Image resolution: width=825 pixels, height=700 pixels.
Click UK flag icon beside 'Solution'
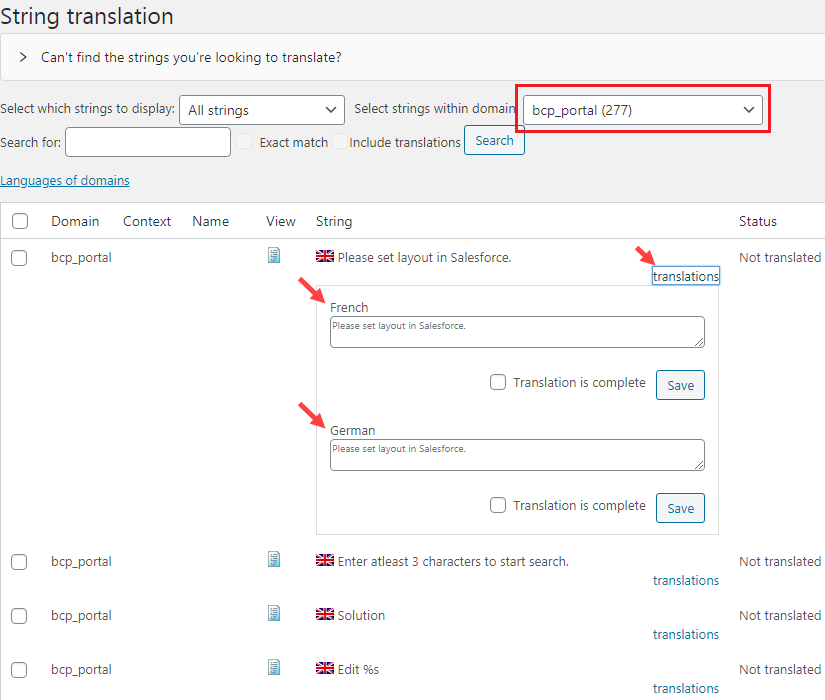325,615
